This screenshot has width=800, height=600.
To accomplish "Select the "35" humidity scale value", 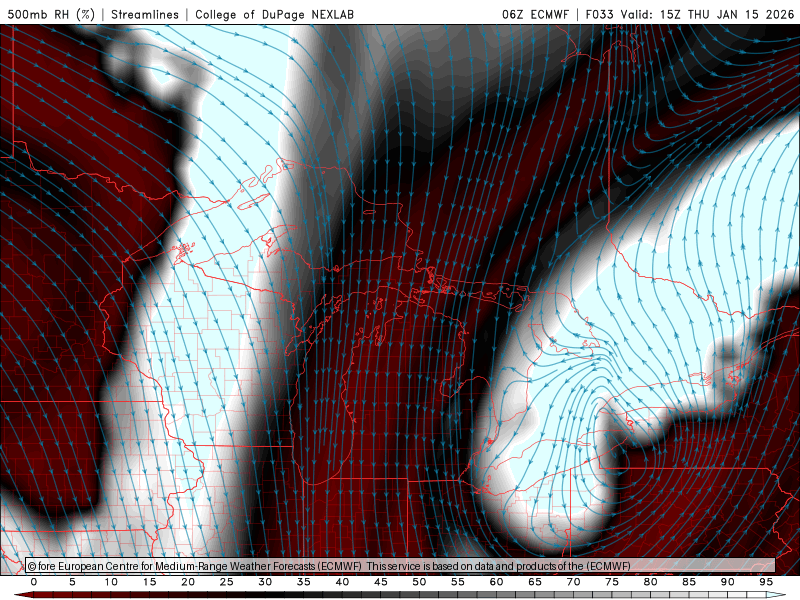I will [304, 582].
